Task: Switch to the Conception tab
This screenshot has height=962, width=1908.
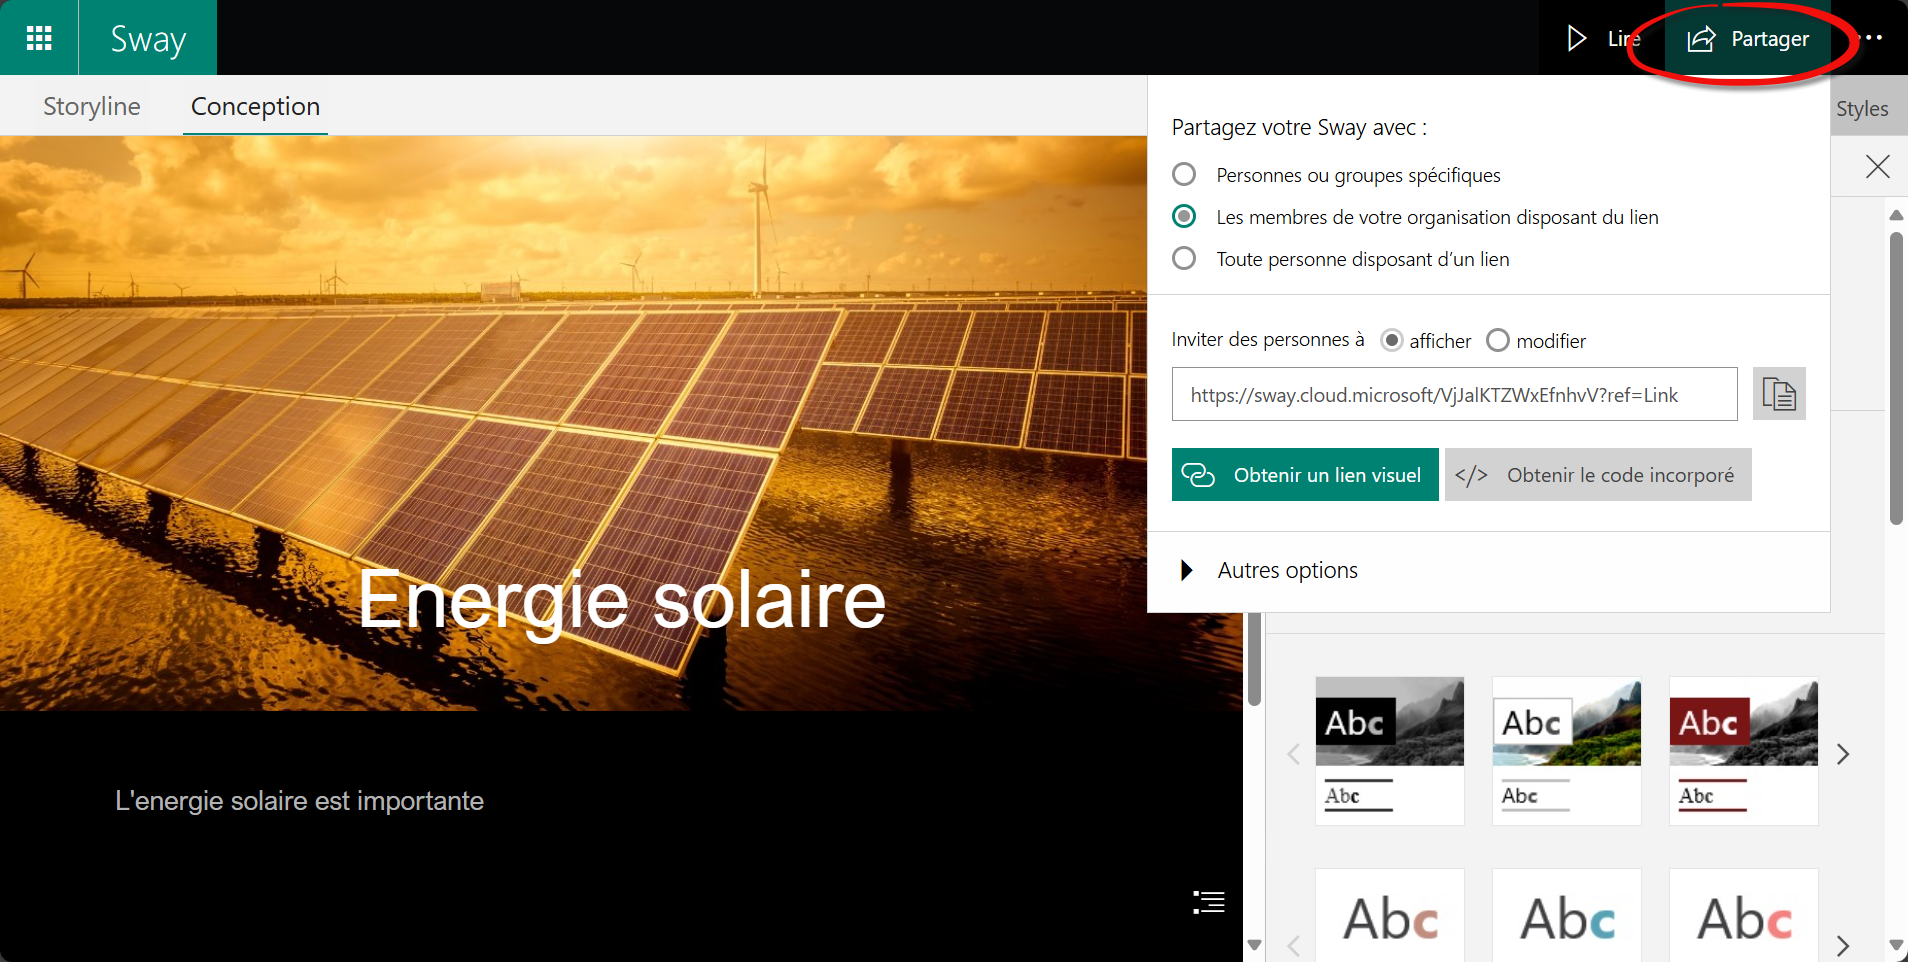Action: (x=255, y=106)
